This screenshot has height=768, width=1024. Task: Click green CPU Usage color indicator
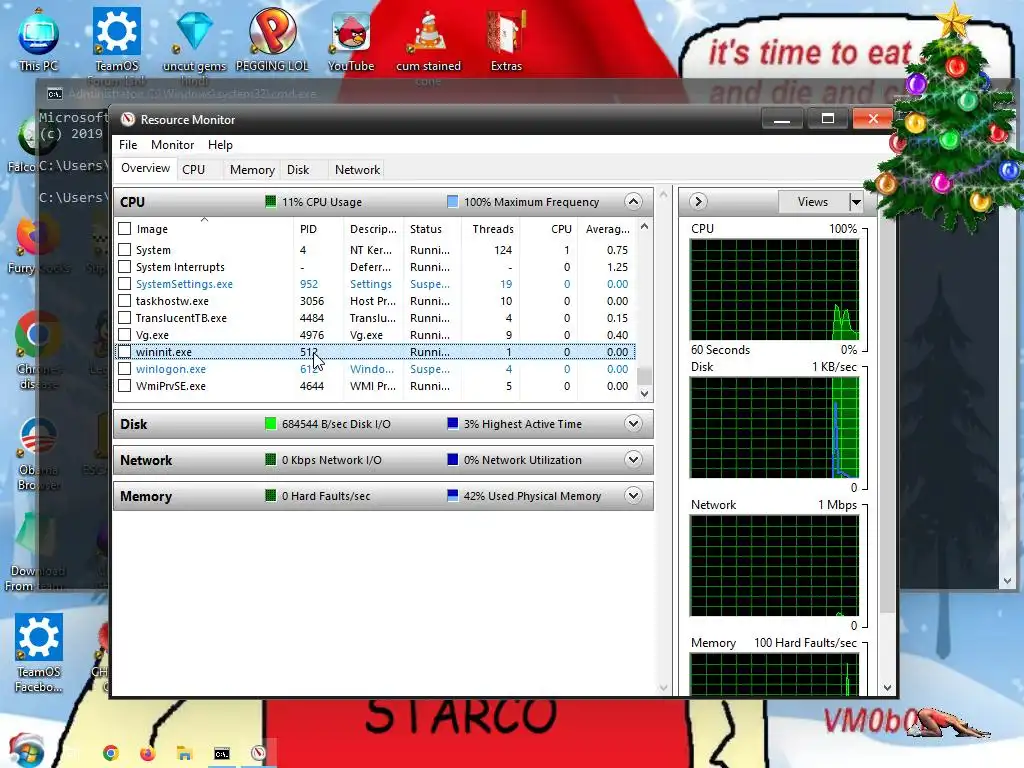point(270,201)
